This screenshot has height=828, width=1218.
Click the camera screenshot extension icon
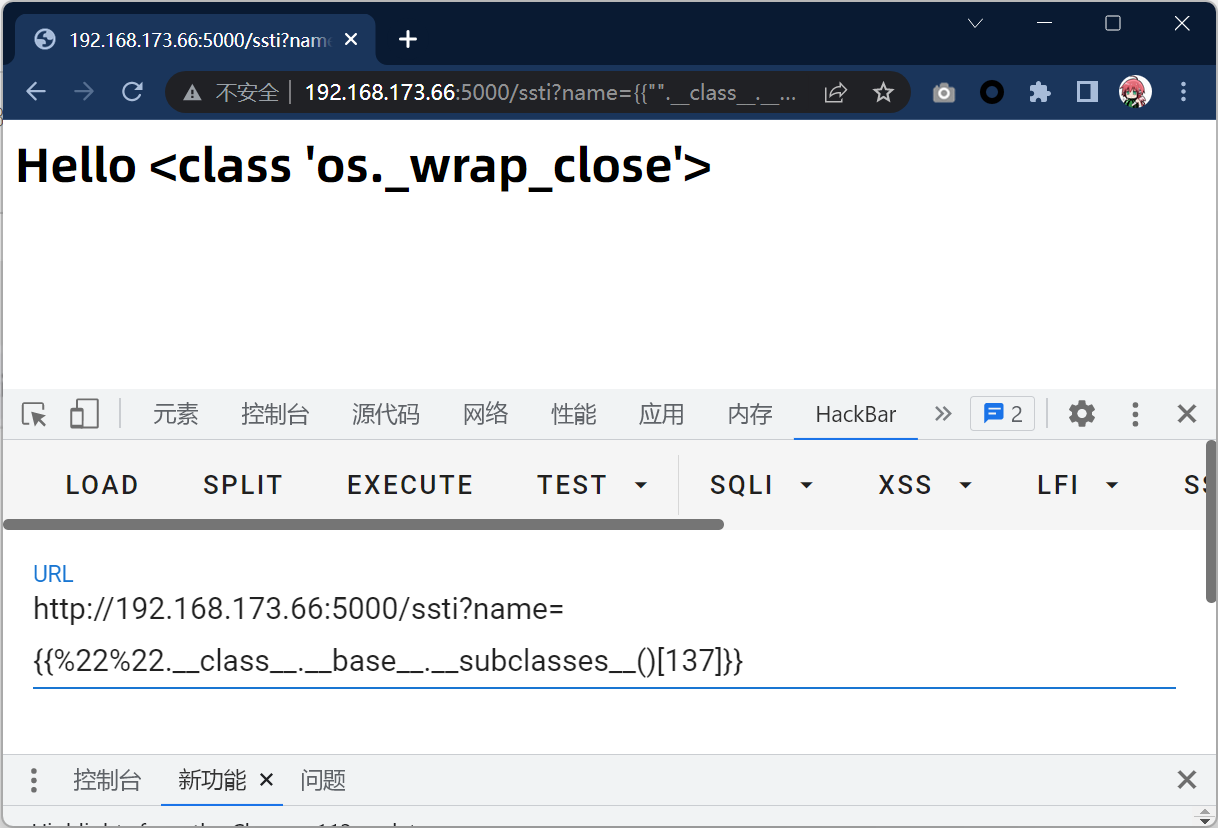[x=943, y=92]
